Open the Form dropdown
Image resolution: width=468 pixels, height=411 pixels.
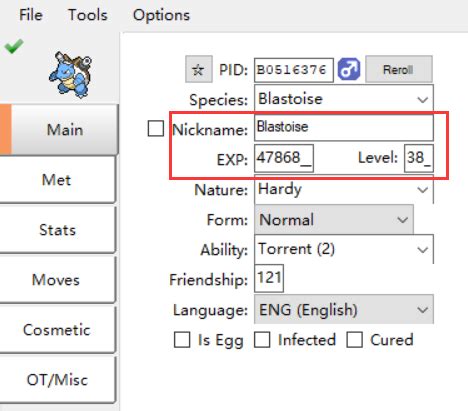click(x=334, y=220)
